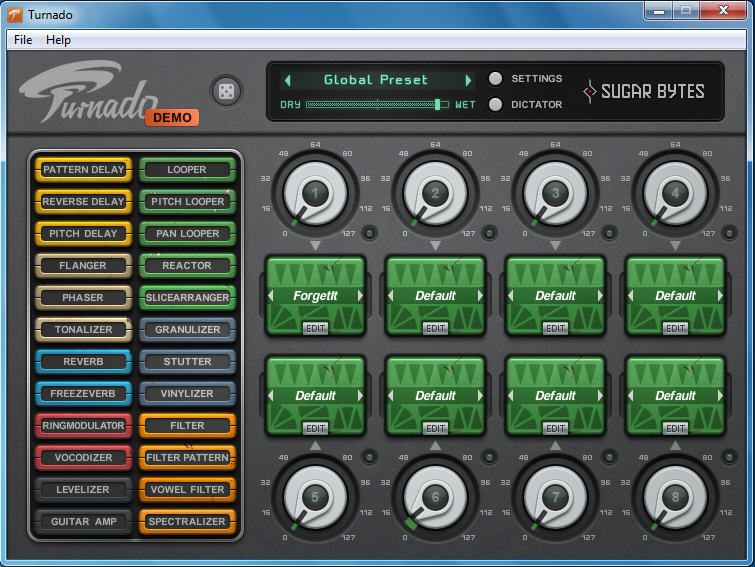This screenshot has width=755, height=567.
Task: Toggle the small LED button beside knob 1
Action: click(369, 233)
